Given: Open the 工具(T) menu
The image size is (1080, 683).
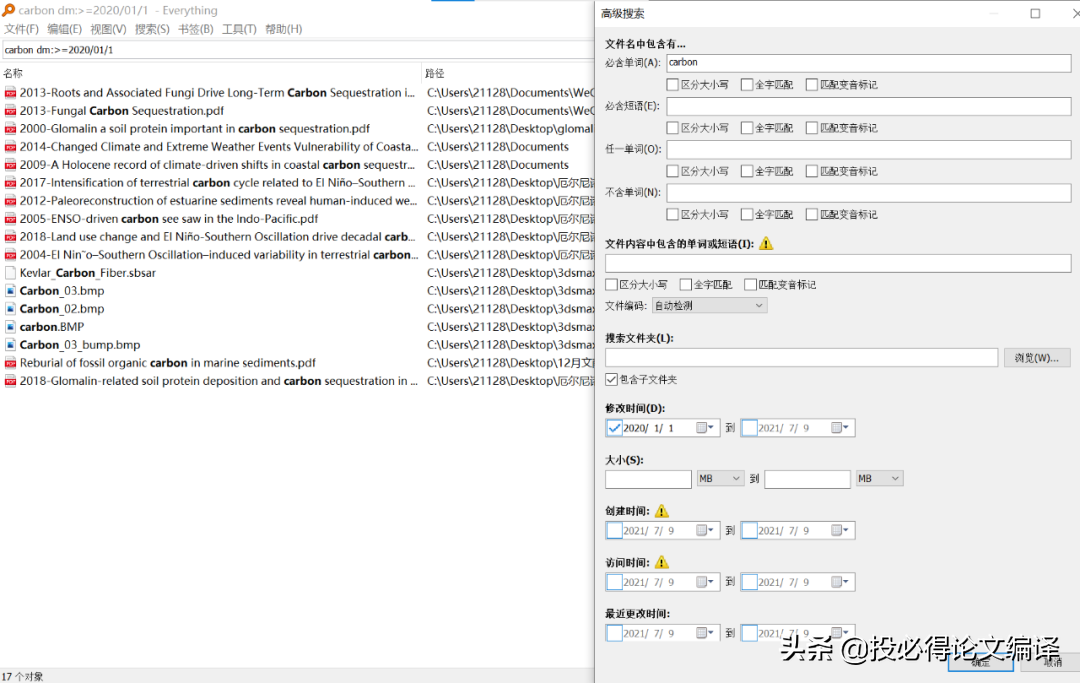Looking at the screenshot, I should click(238, 29).
